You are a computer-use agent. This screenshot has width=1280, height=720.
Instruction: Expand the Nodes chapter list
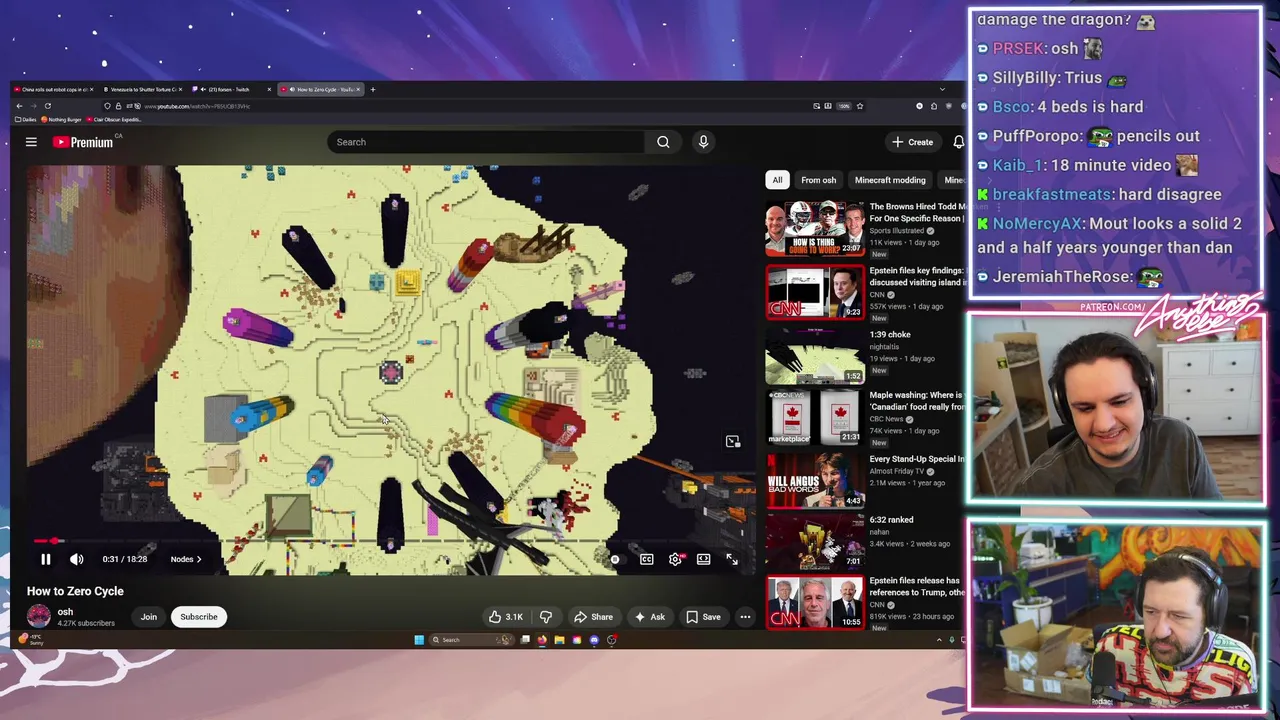click(x=186, y=559)
